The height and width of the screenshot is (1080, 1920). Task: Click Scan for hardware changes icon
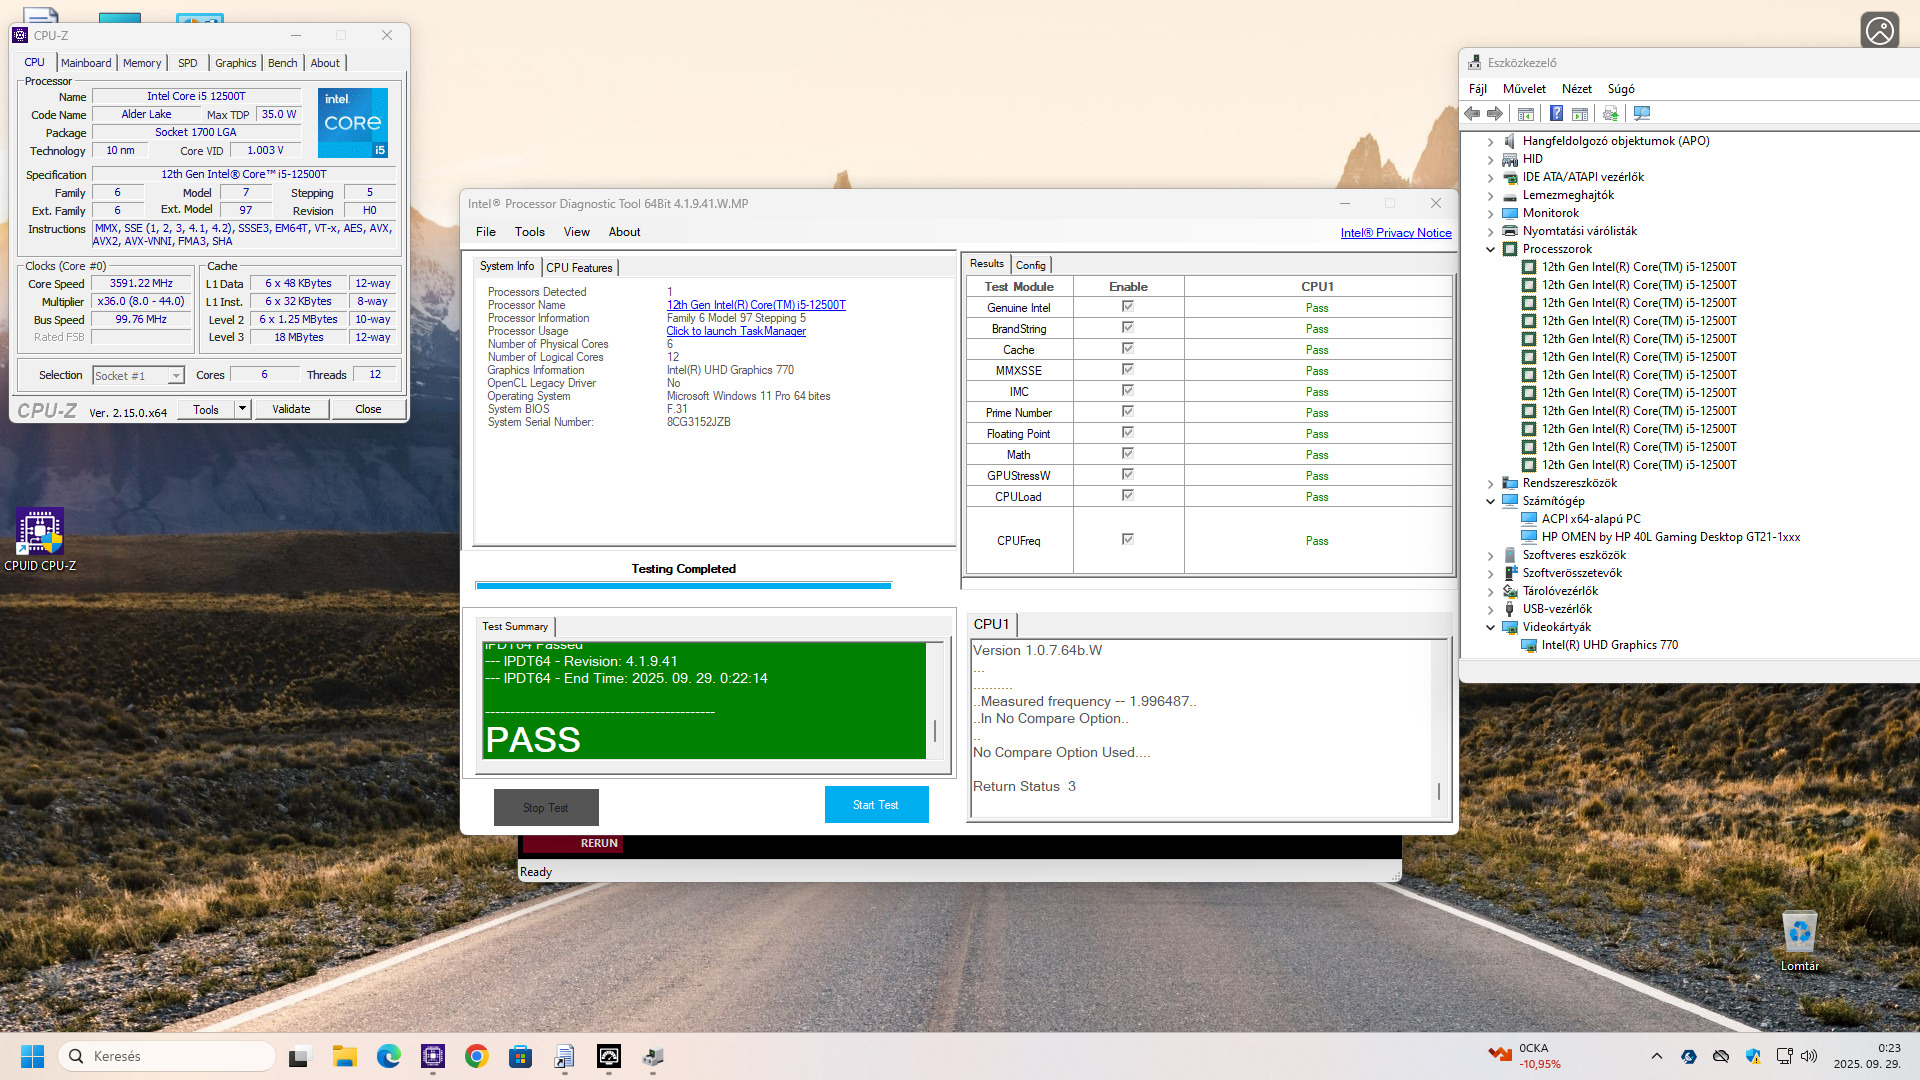coord(1641,113)
